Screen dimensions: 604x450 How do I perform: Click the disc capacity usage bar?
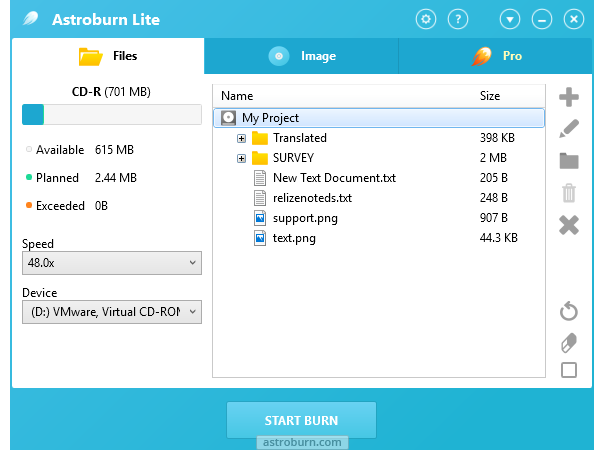coord(112,114)
